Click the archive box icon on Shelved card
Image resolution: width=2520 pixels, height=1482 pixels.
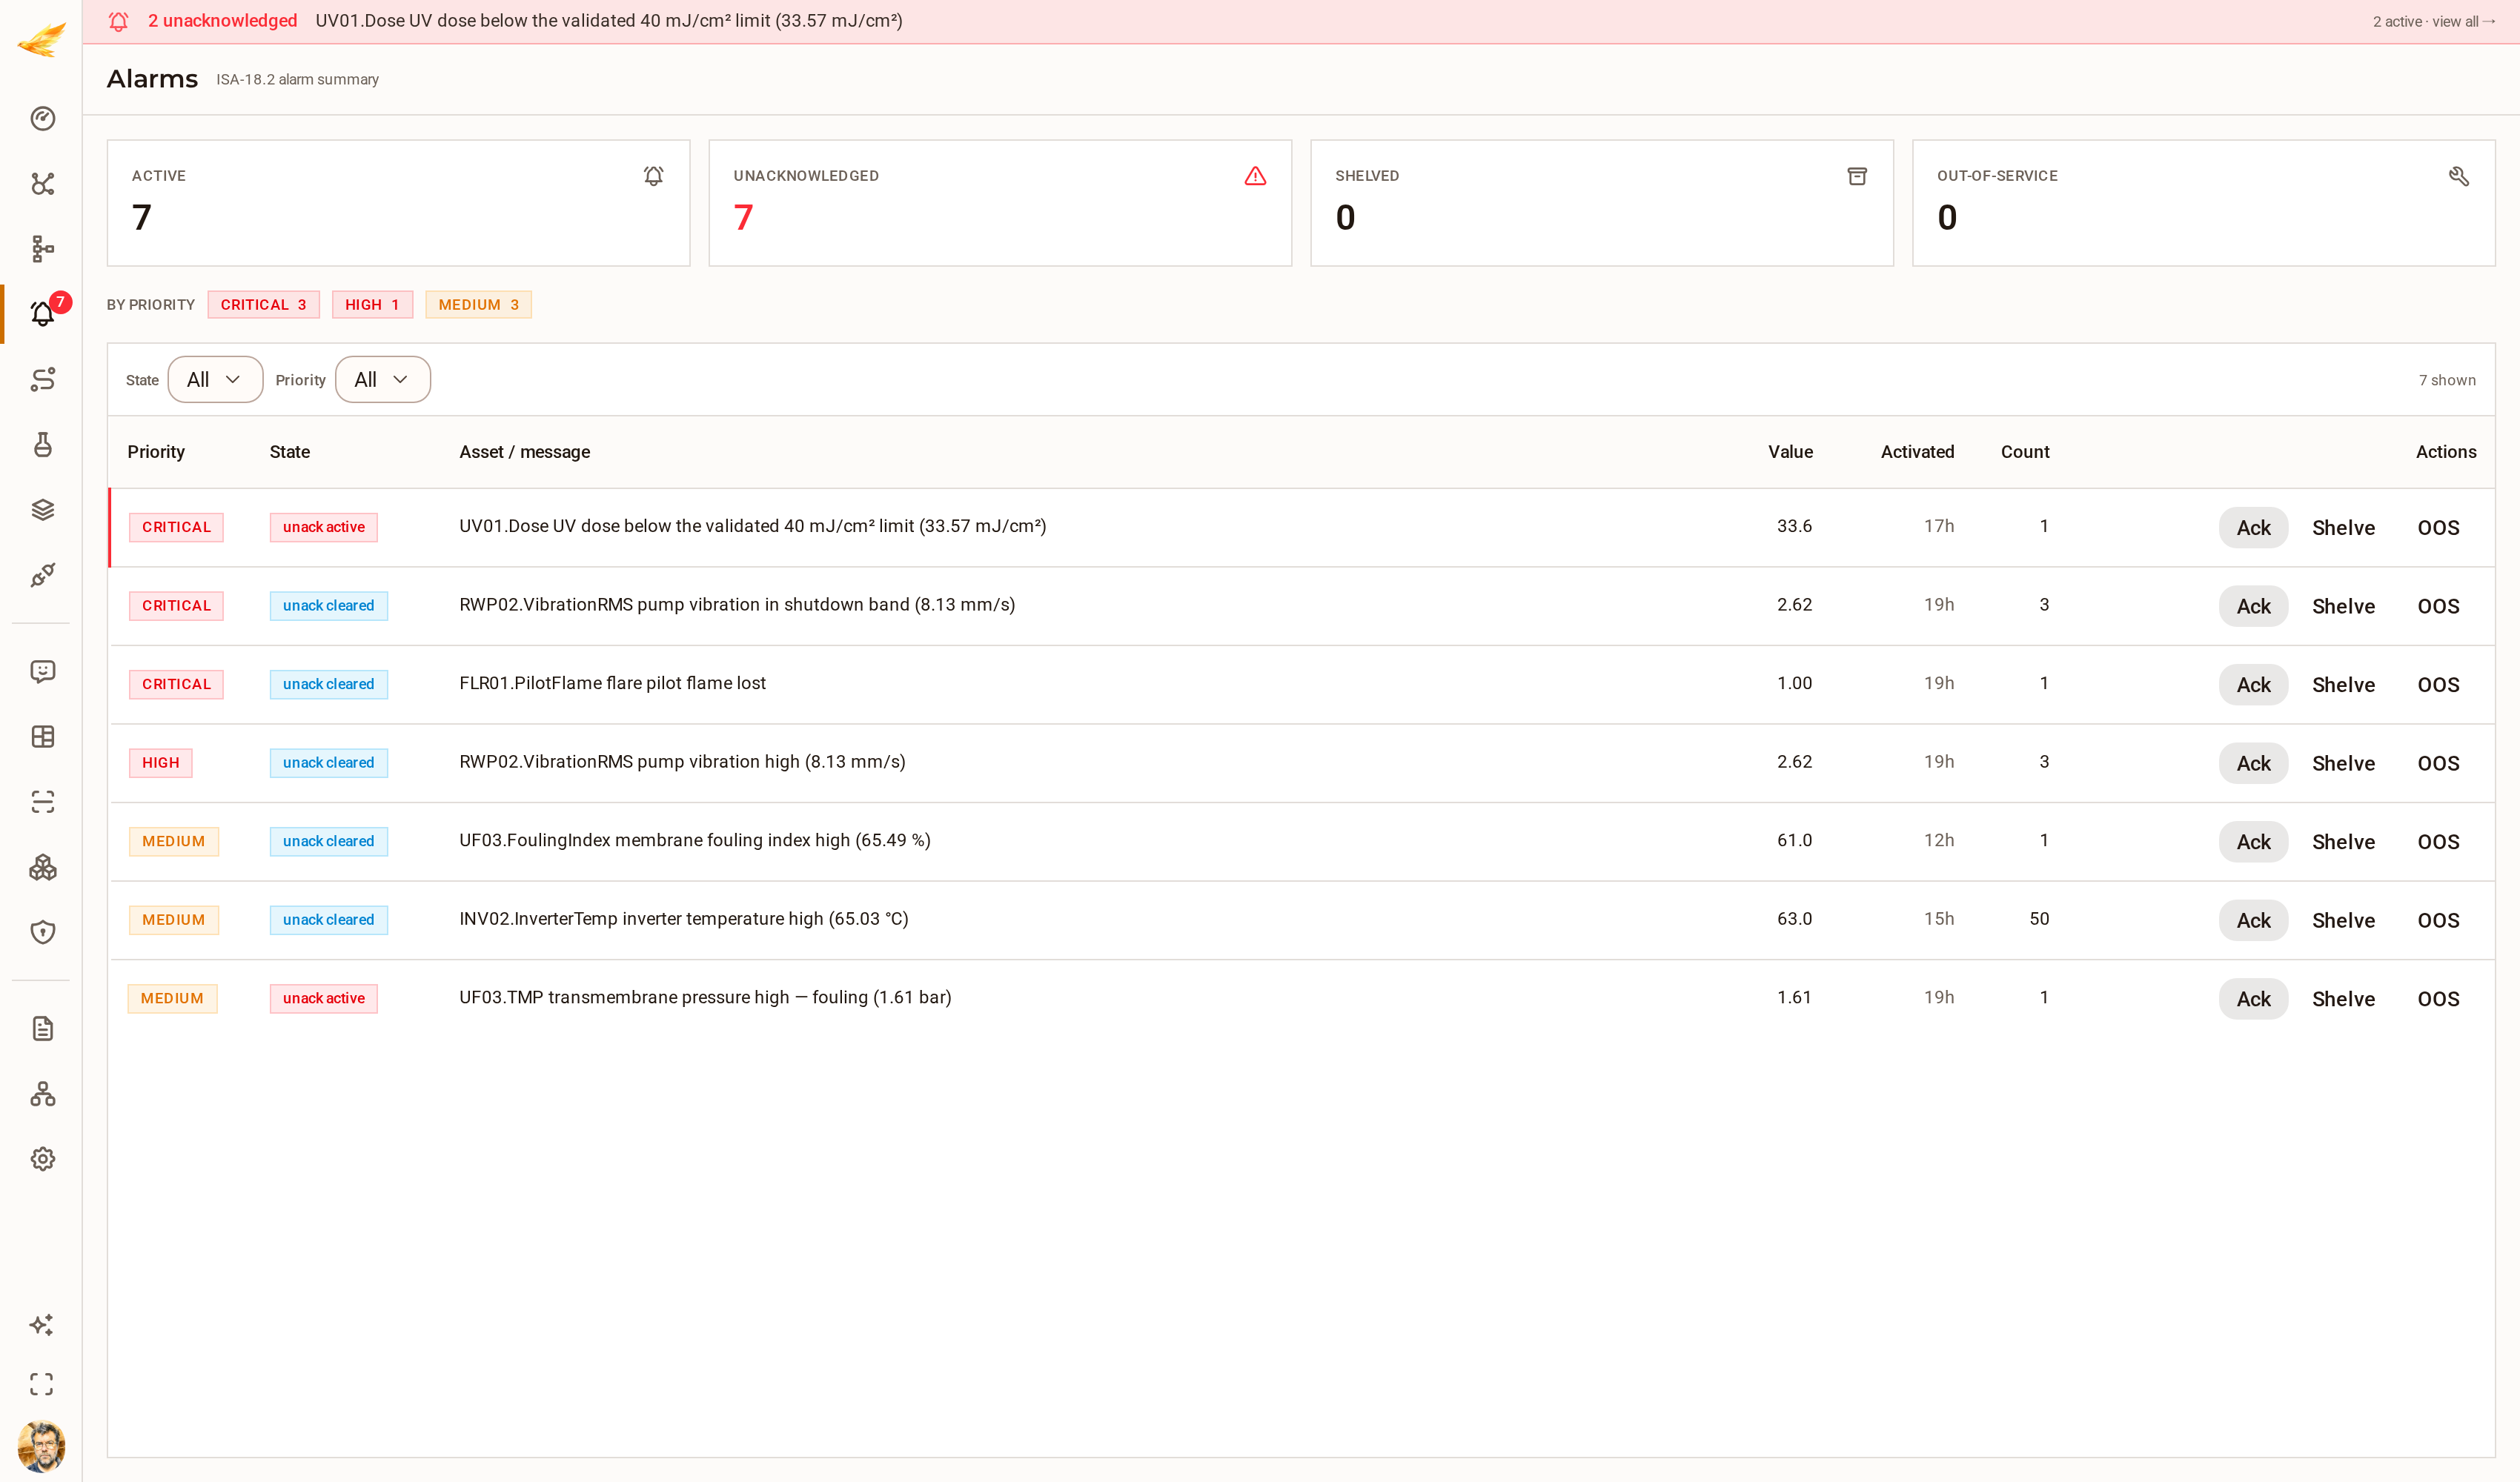click(x=1857, y=176)
